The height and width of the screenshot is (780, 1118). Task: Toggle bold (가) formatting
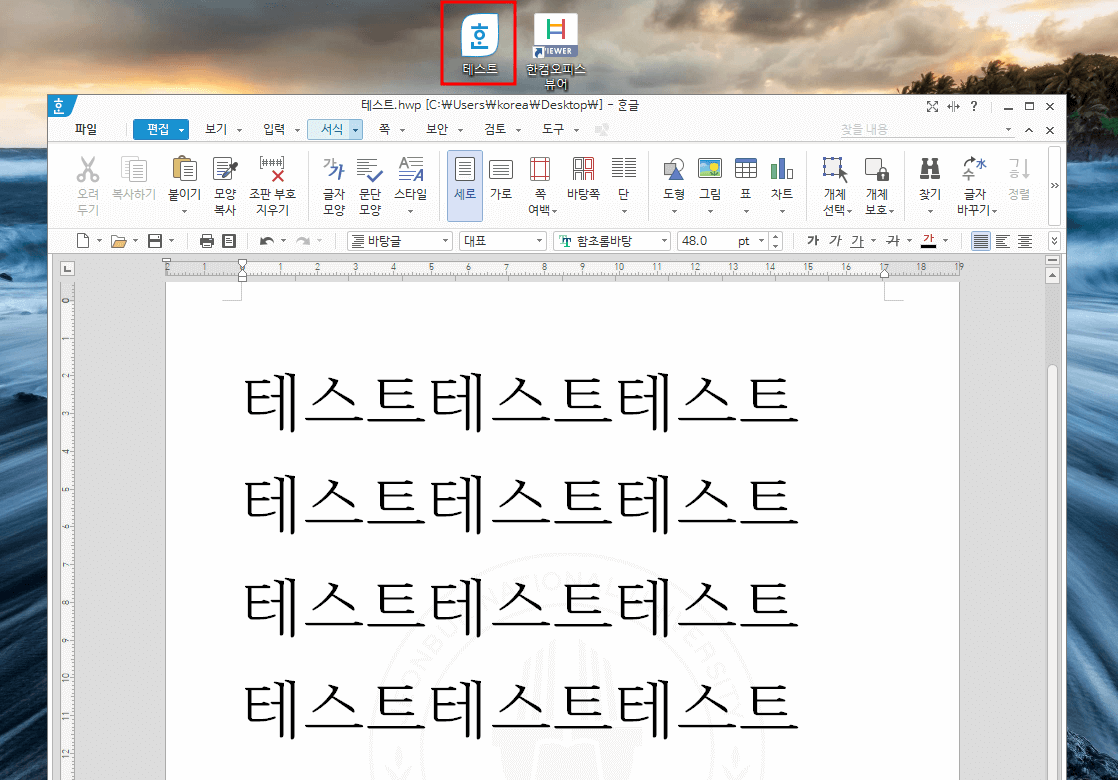[x=813, y=241]
